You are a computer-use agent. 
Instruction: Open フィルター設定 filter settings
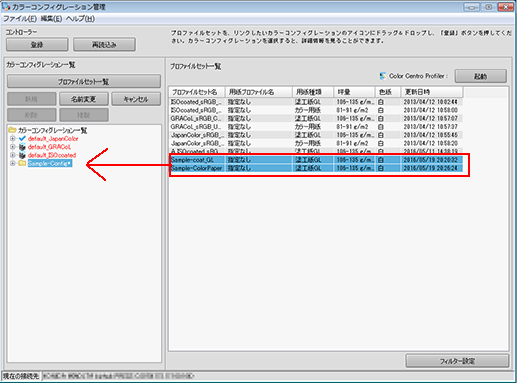[457, 361]
